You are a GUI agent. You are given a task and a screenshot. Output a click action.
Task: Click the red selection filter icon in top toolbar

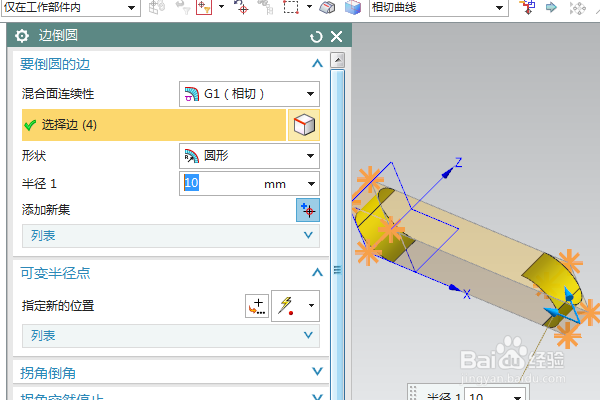[x=204, y=7]
